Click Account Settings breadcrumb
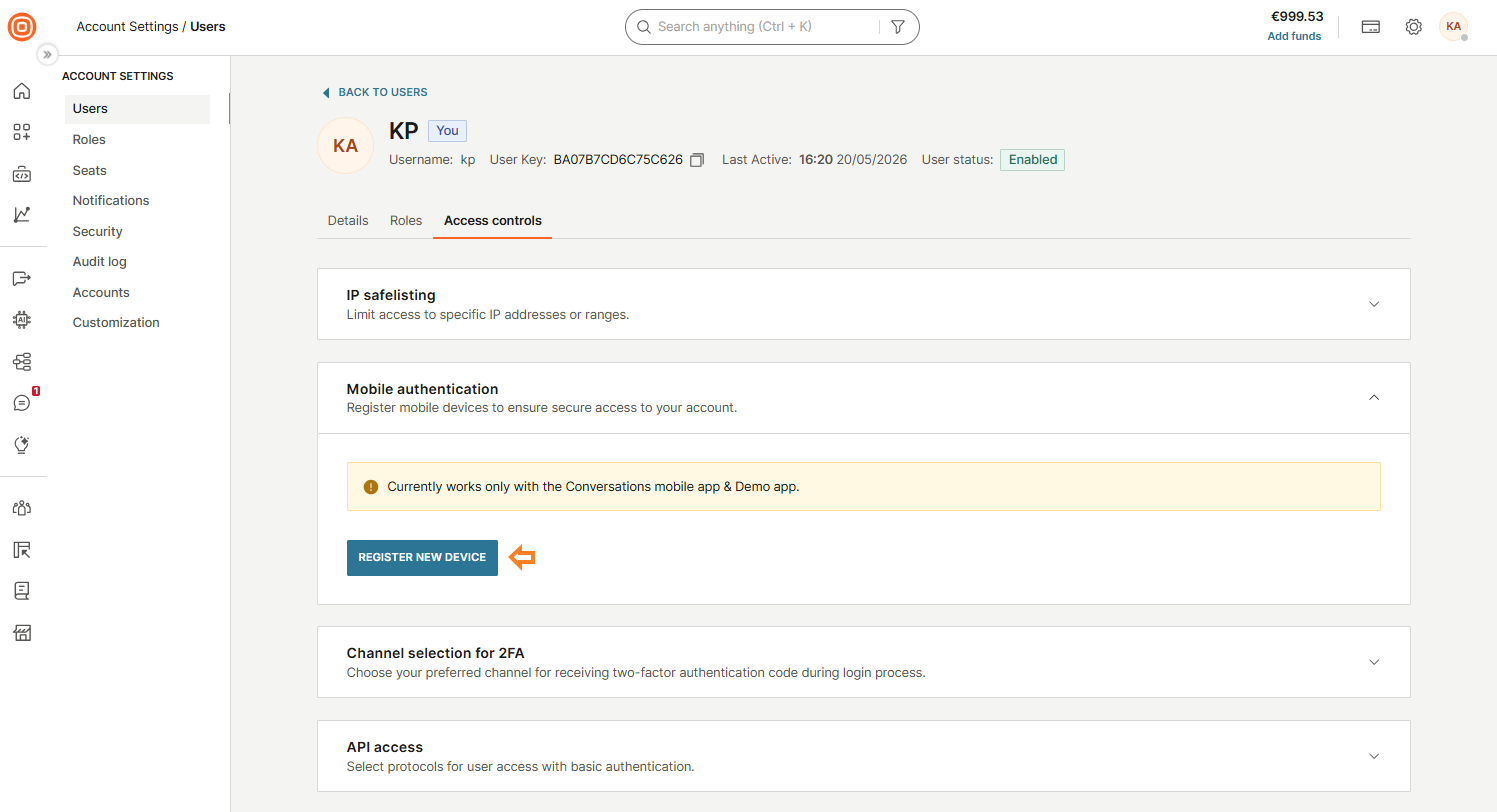1497x812 pixels. point(127,27)
